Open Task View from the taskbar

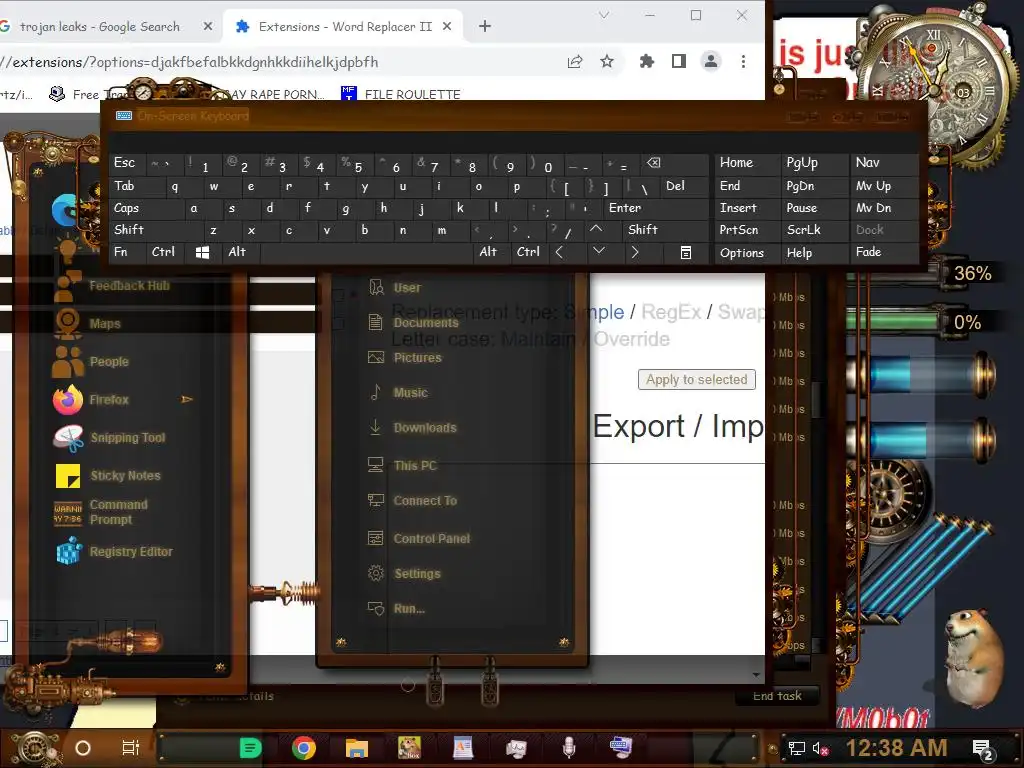131,748
